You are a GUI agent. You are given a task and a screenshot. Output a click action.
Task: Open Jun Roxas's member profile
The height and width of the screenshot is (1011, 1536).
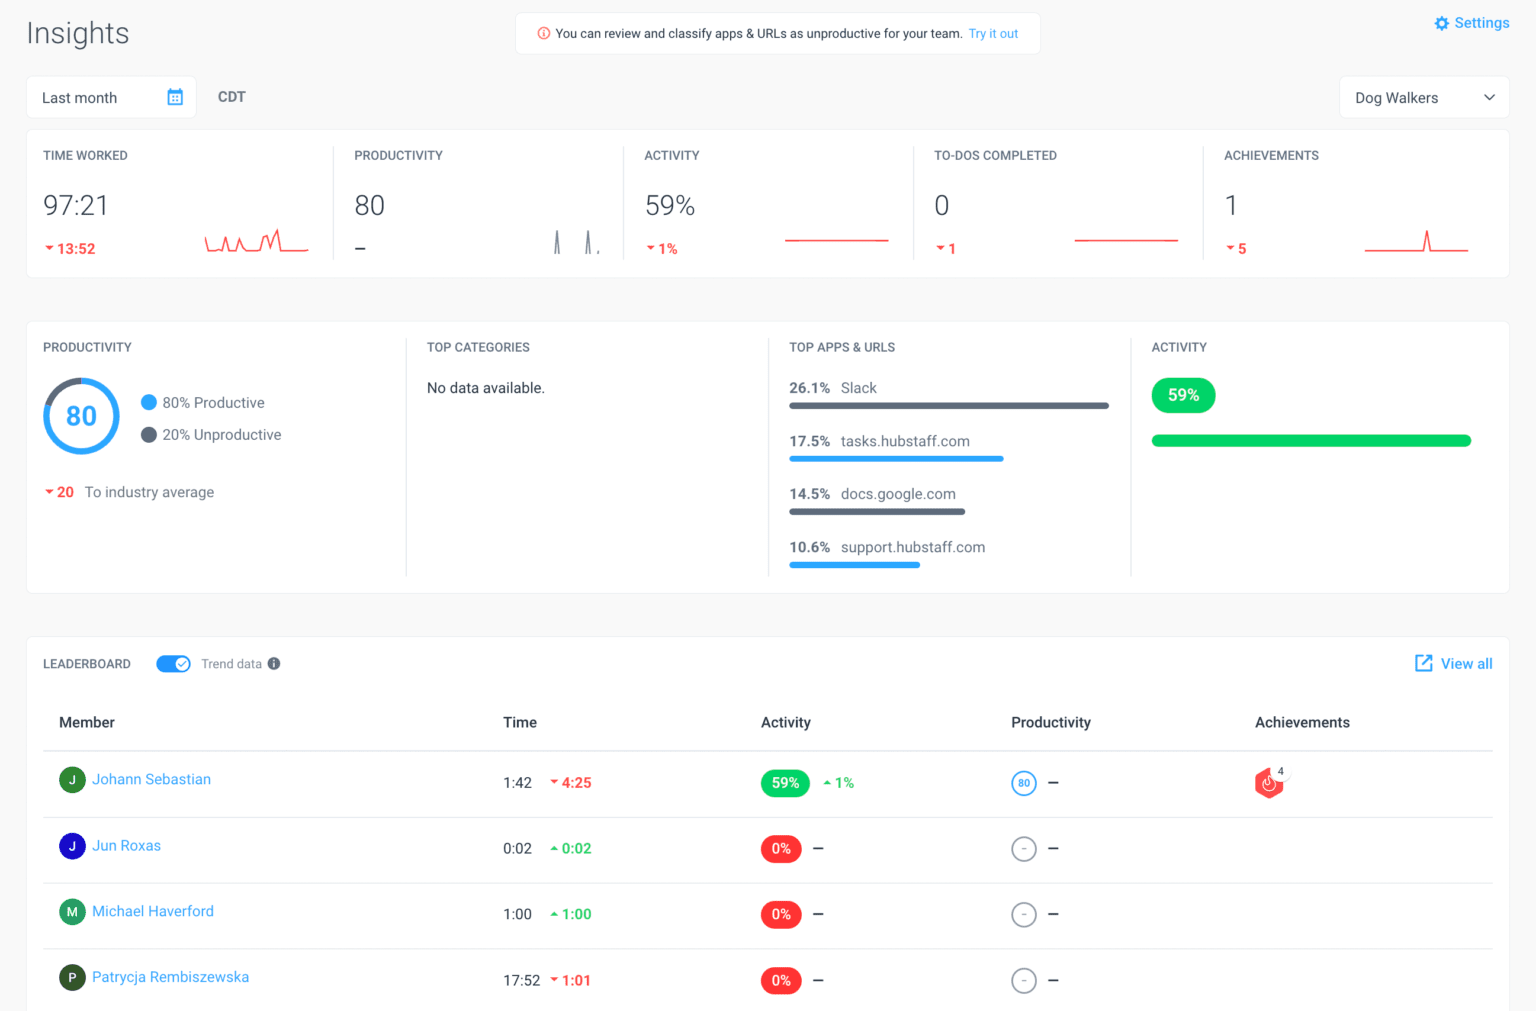(126, 845)
